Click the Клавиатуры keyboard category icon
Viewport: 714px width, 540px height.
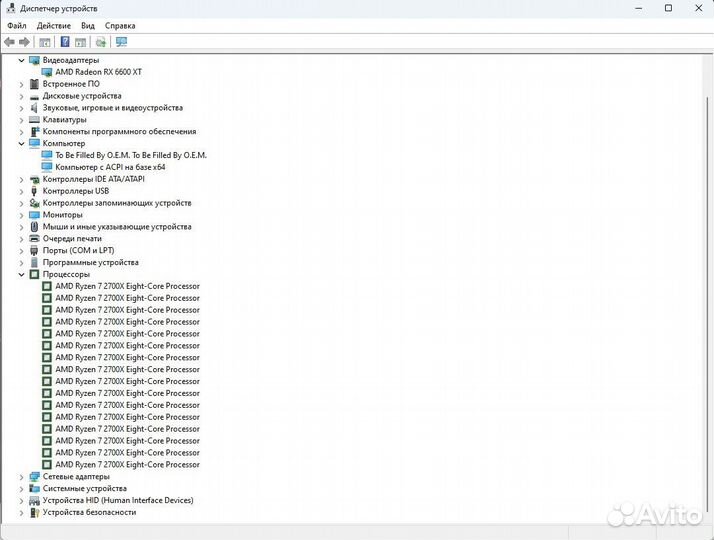pos(34,120)
